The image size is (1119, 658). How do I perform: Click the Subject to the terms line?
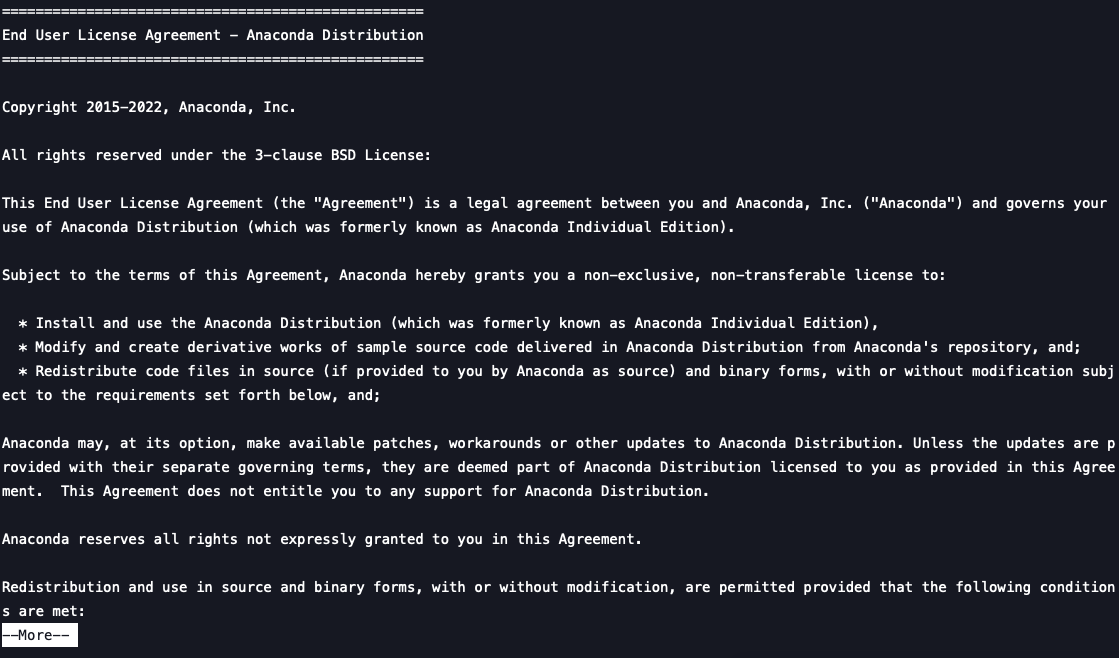[x=473, y=275]
